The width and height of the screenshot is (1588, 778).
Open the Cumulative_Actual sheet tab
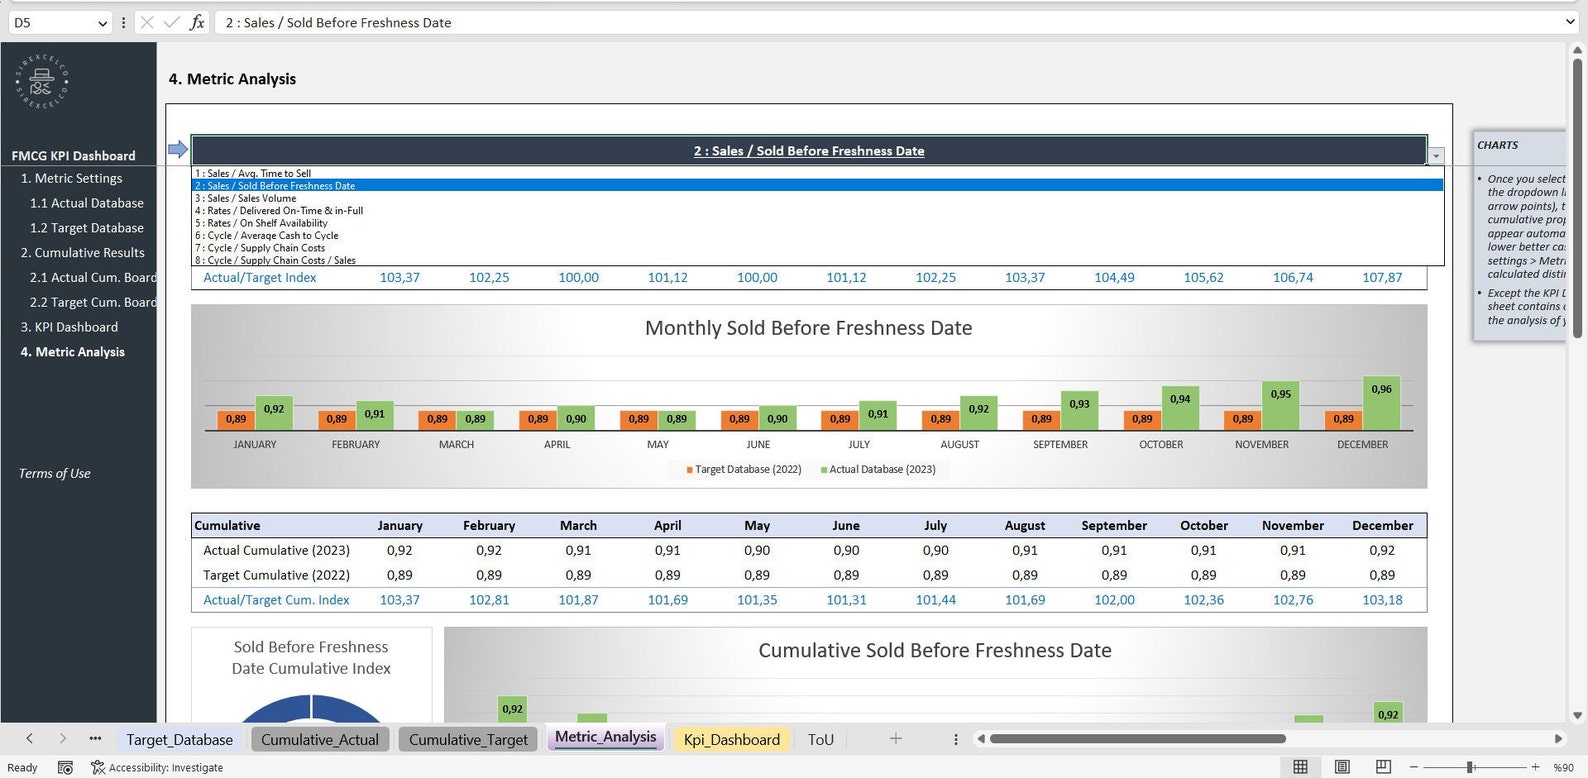pos(320,739)
